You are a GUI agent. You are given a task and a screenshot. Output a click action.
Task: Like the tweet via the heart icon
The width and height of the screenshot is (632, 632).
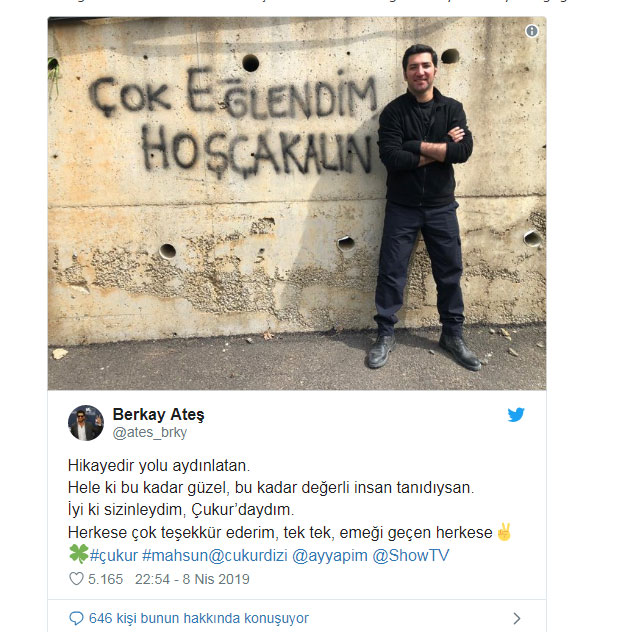click(x=76, y=579)
